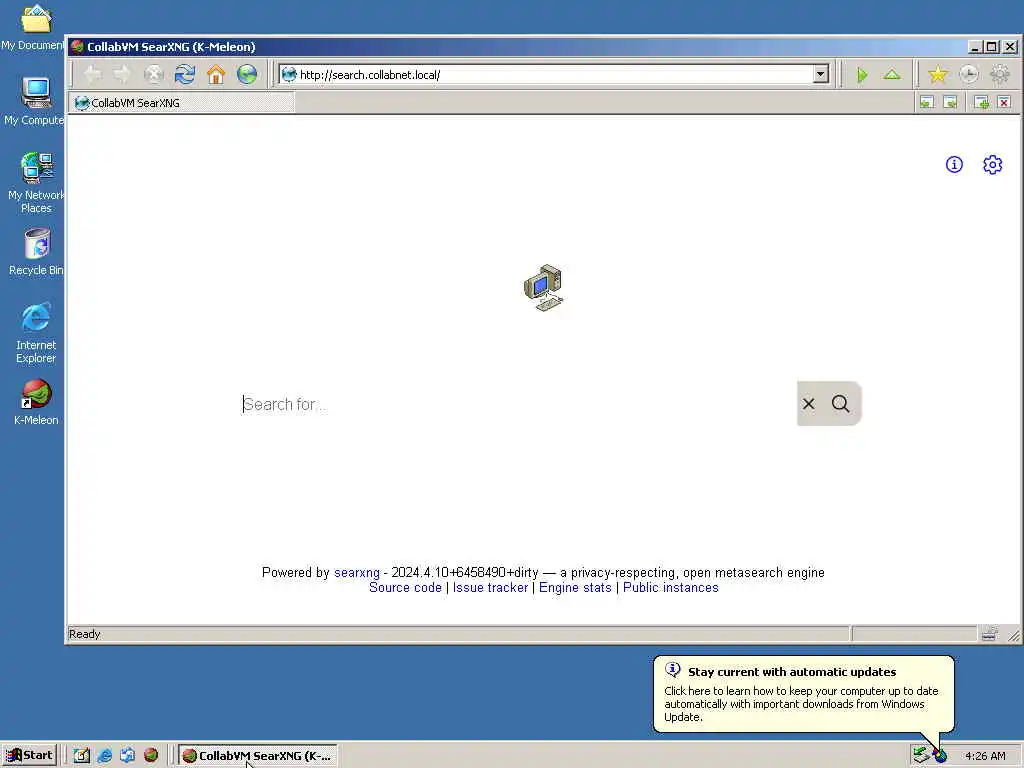The width and height of the screenshot is (1024, 768).
Task: Click the printer icon in status bar
Action: tap(989, 633)
